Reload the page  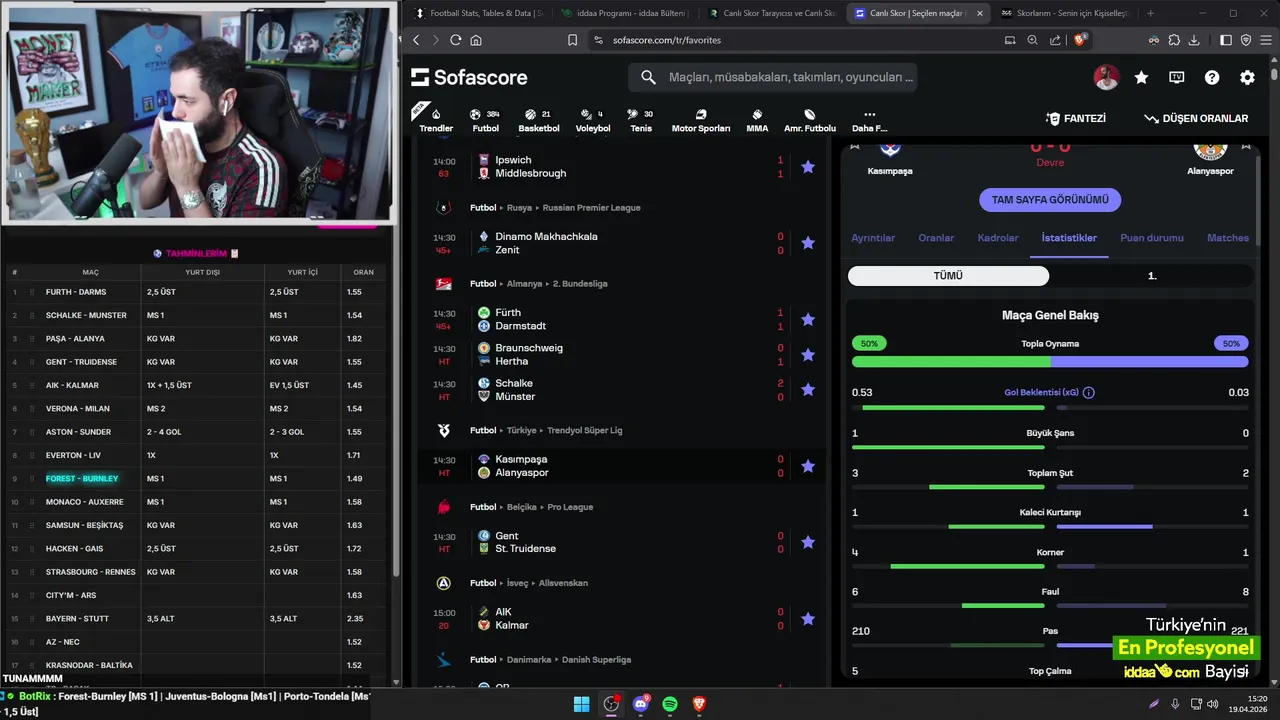tap(456, 40)
